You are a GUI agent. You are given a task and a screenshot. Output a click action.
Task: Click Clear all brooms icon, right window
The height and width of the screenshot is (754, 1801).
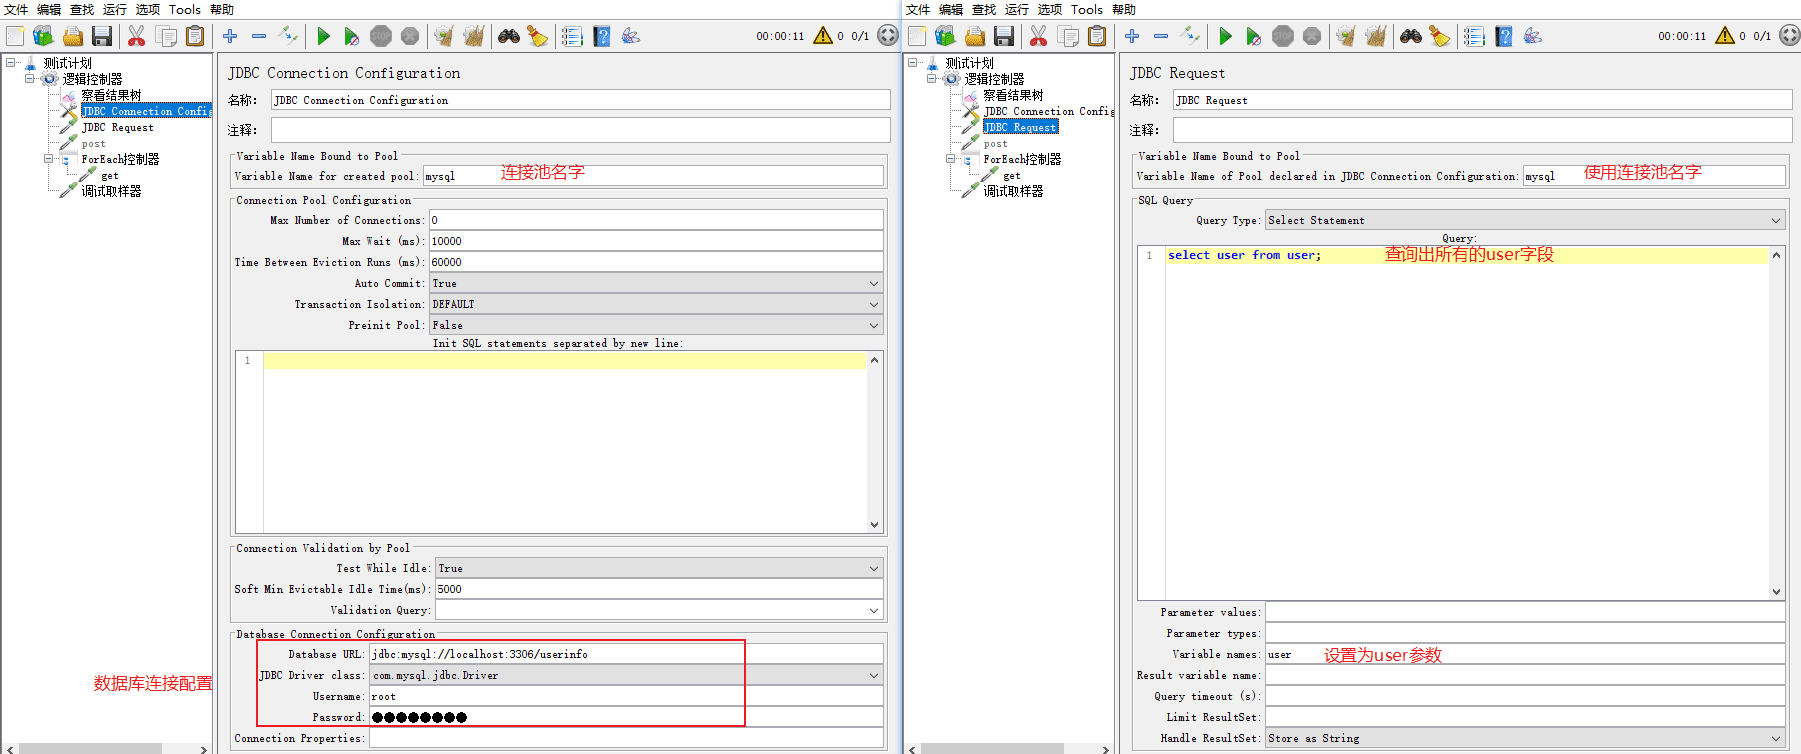click(1376, 36)
